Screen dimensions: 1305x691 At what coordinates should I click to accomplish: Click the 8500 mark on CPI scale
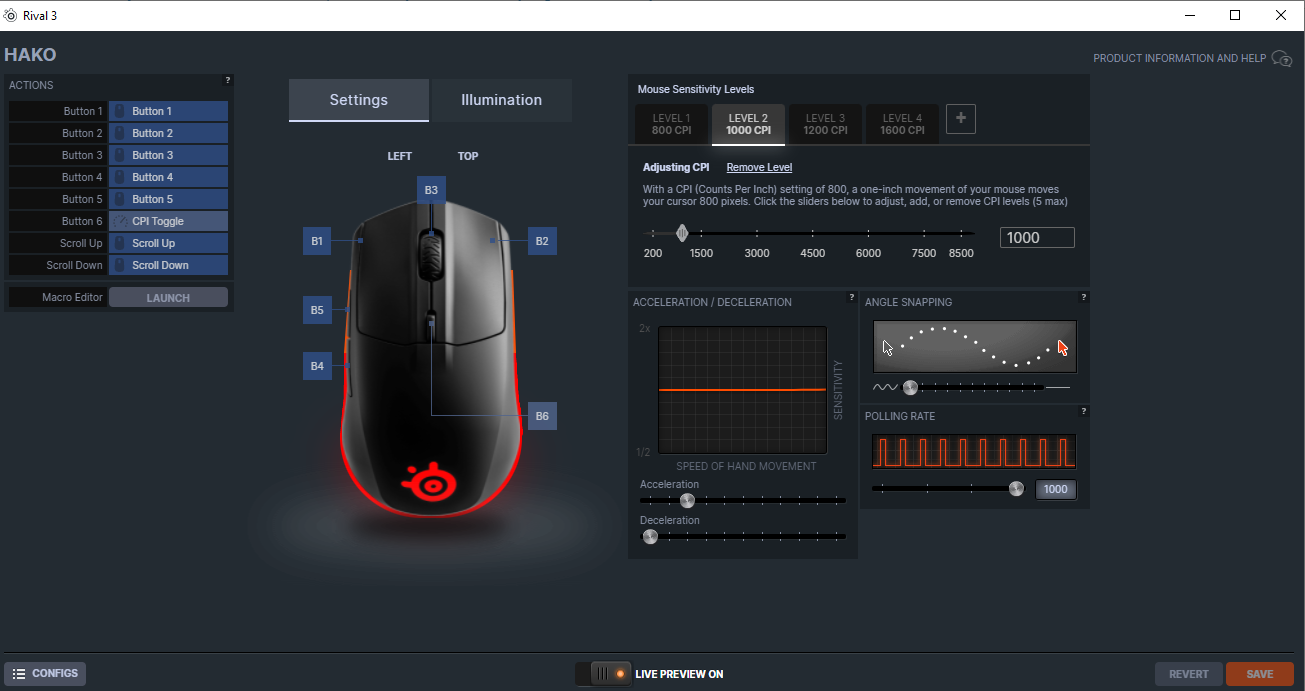961,253
